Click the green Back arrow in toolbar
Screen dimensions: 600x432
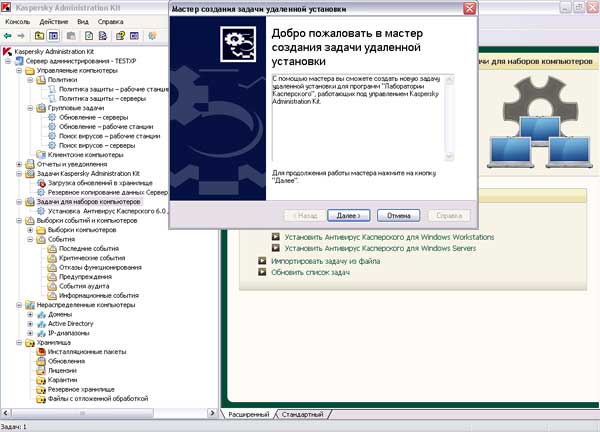(7, 36)
